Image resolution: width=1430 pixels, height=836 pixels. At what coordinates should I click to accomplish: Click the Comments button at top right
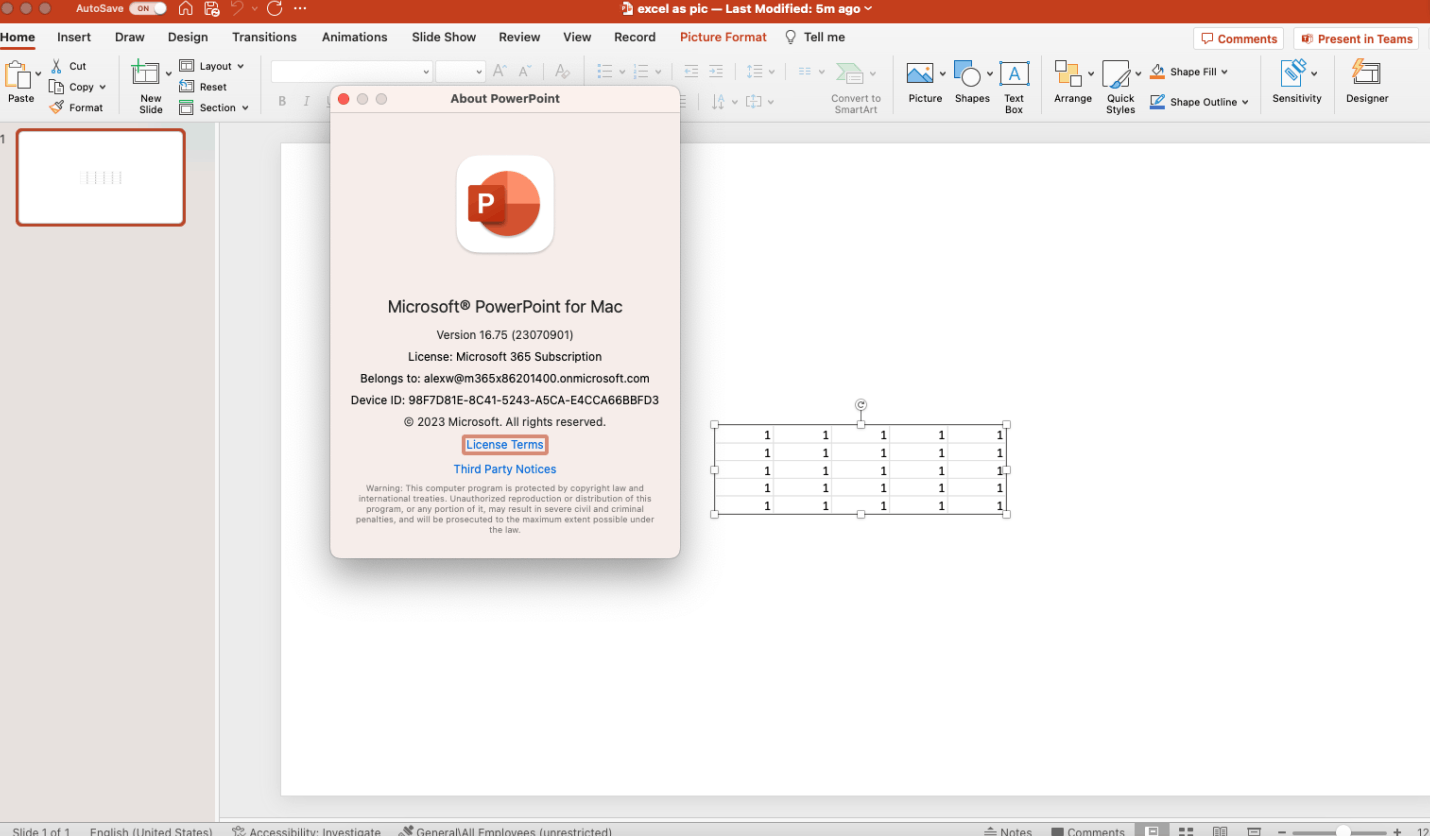(1238, 39)
